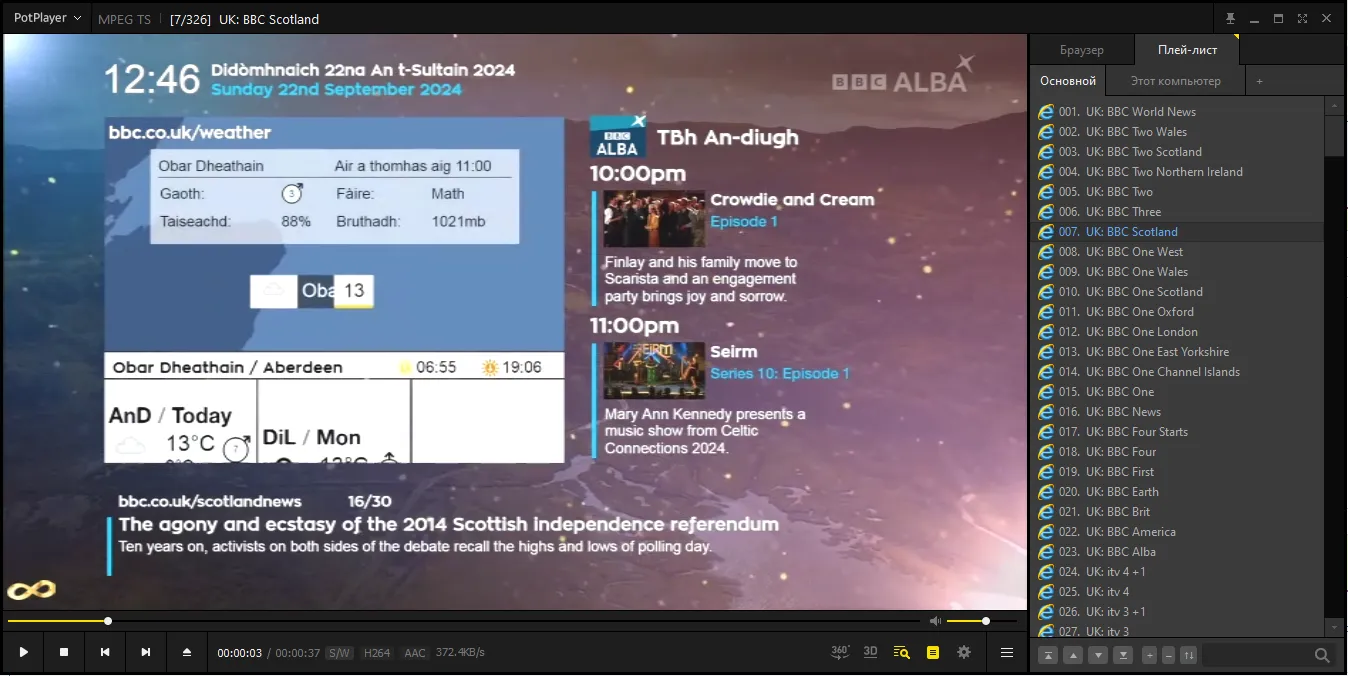
Task: Click the Play button
Action: click(23, 652)
